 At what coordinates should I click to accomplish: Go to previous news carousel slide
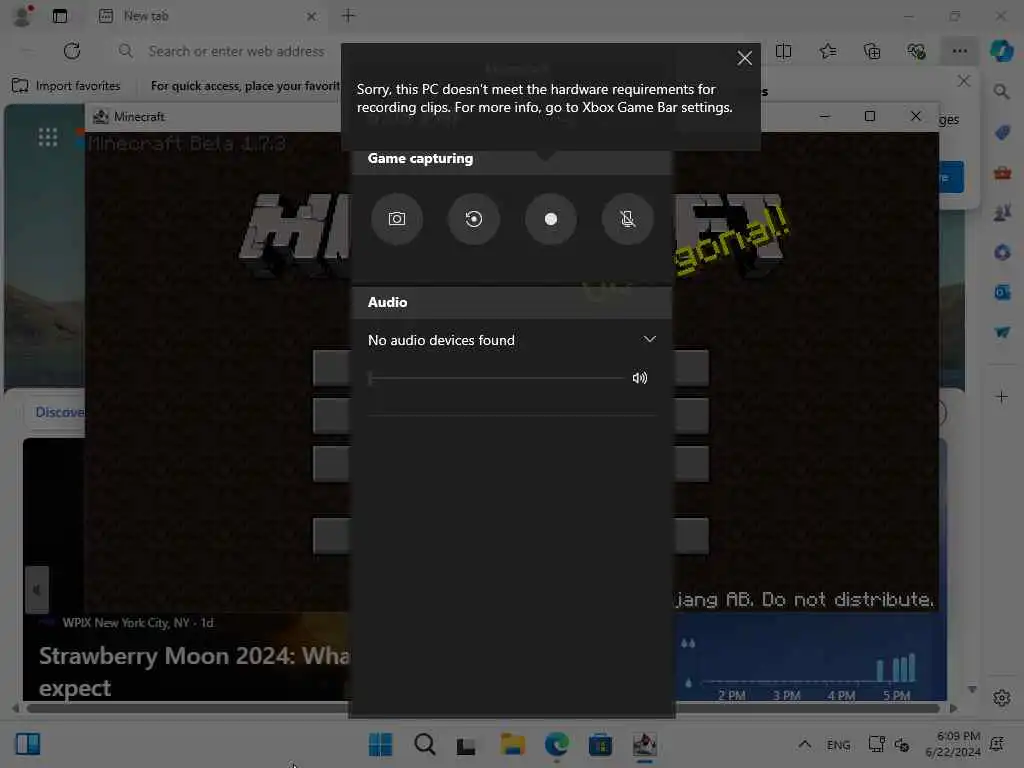(37, 590)
